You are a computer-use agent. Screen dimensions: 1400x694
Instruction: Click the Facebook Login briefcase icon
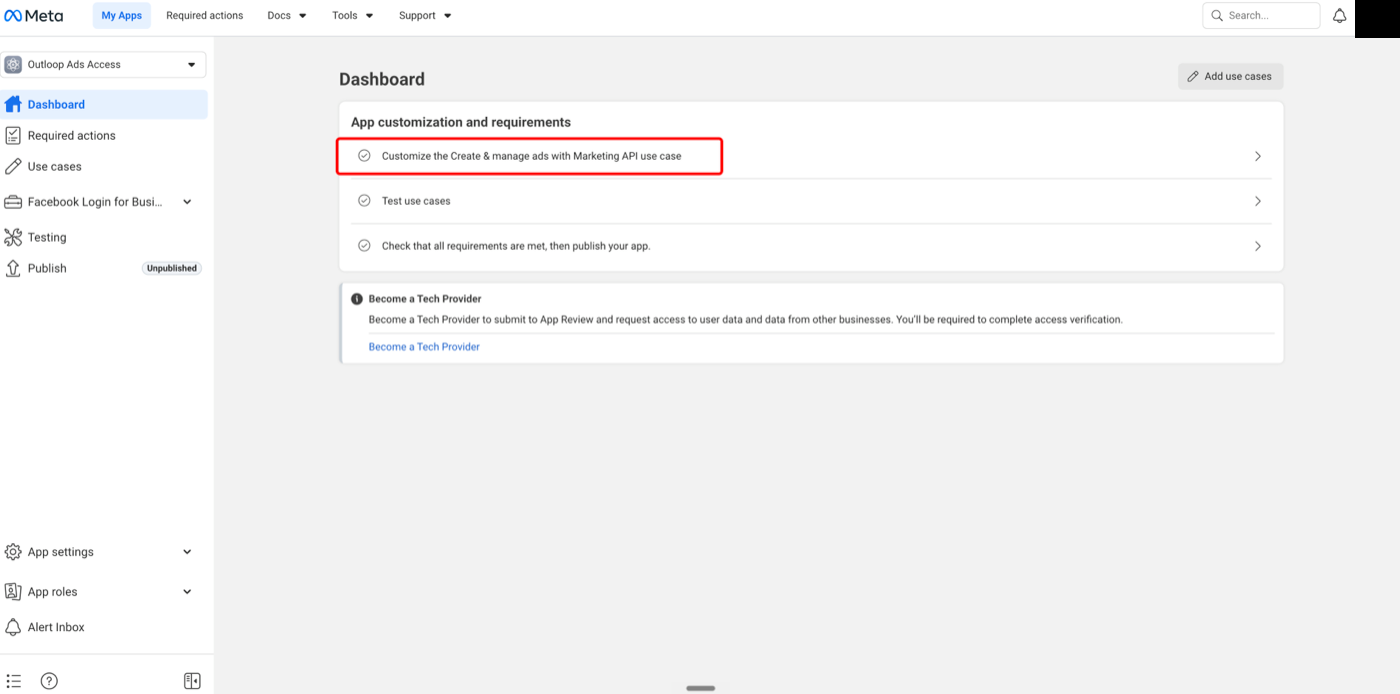[x=13, y=202]
